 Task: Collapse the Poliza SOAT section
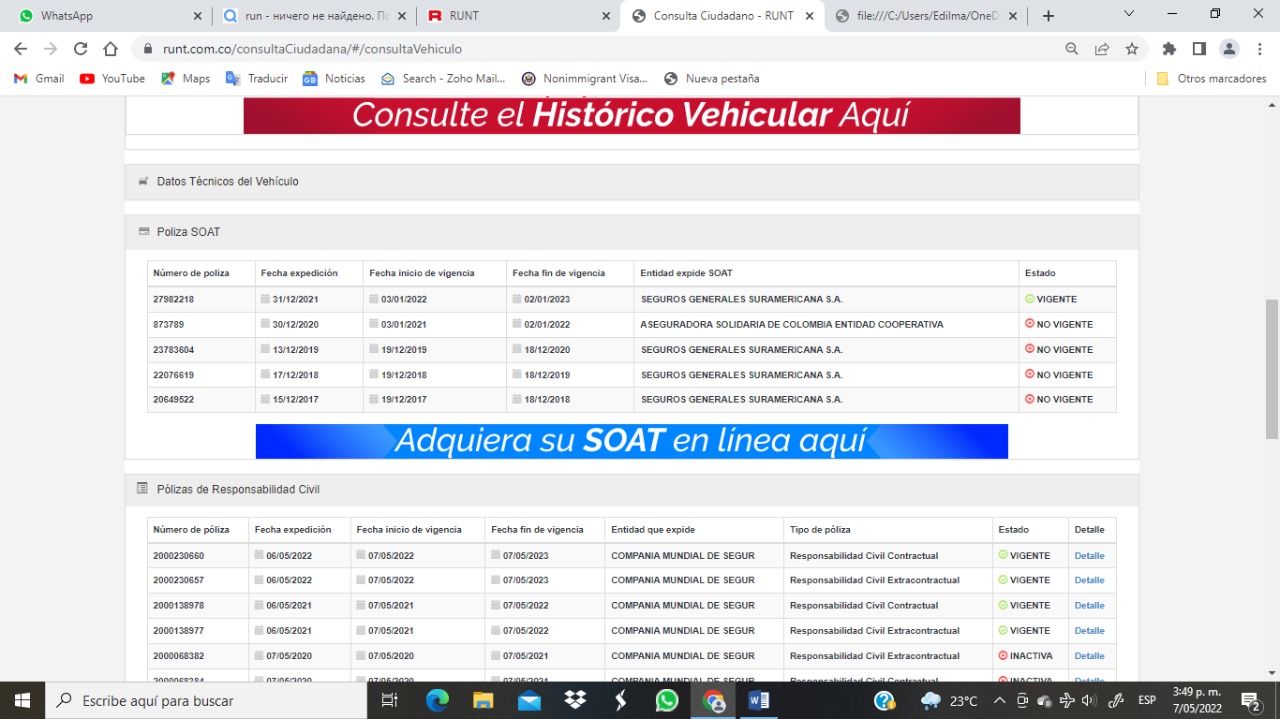tap(188, 232)
